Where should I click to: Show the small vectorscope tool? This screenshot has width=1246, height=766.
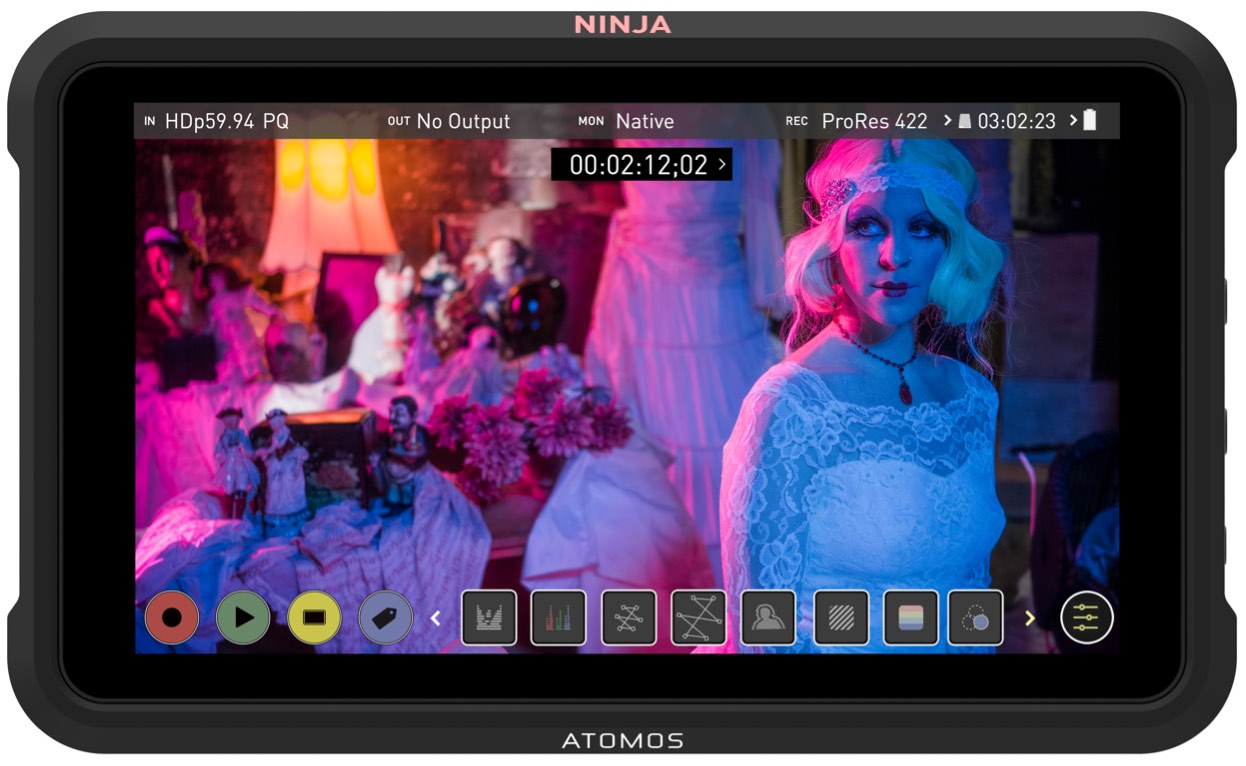(629, 618)
